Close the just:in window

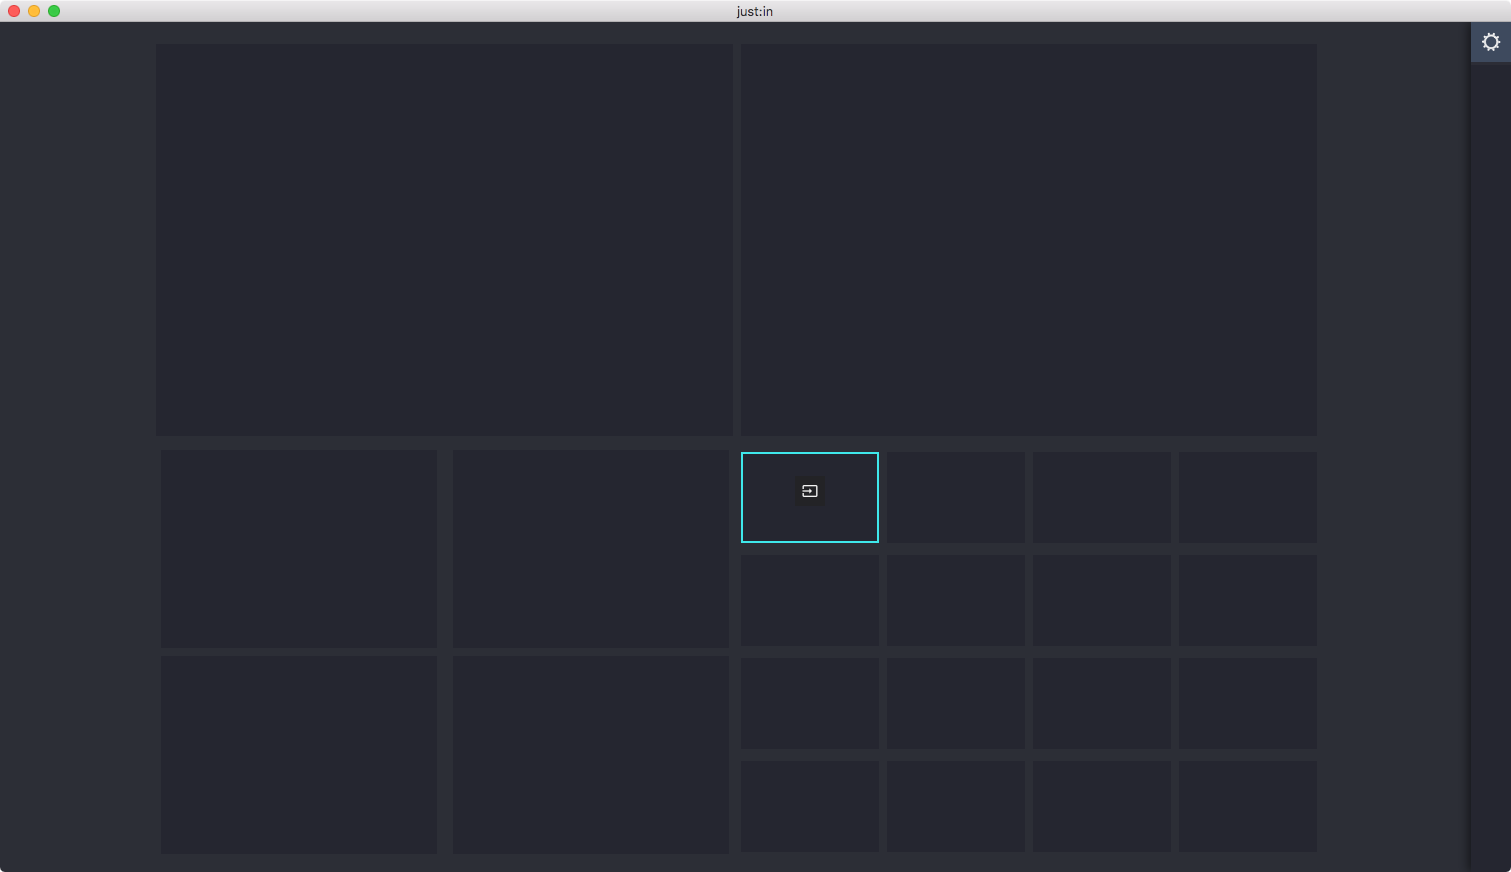pos(14,11)
